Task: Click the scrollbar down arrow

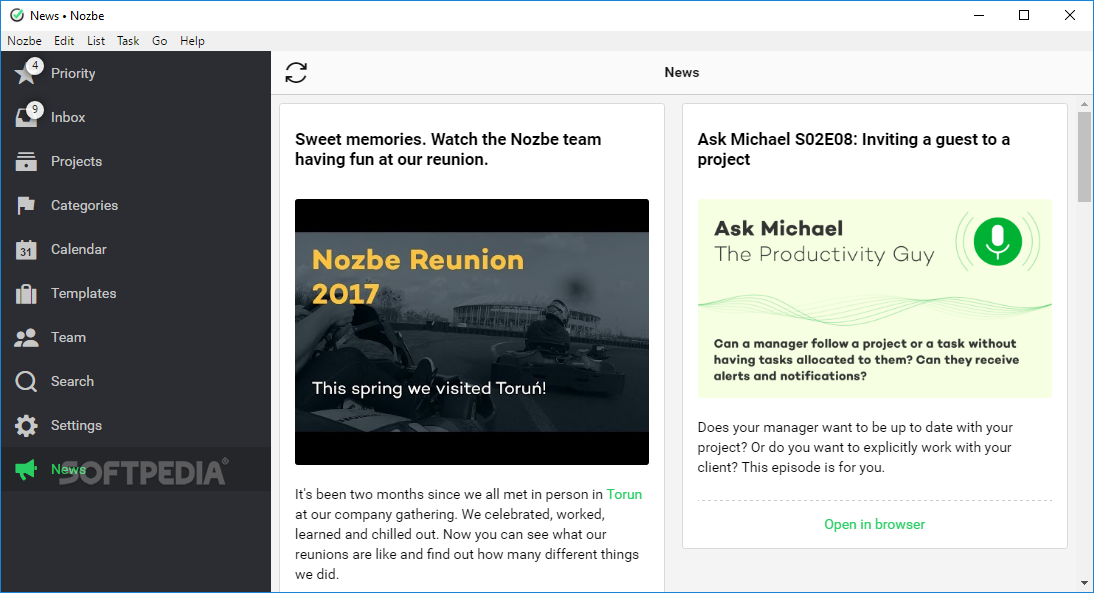Action: 1084,583
